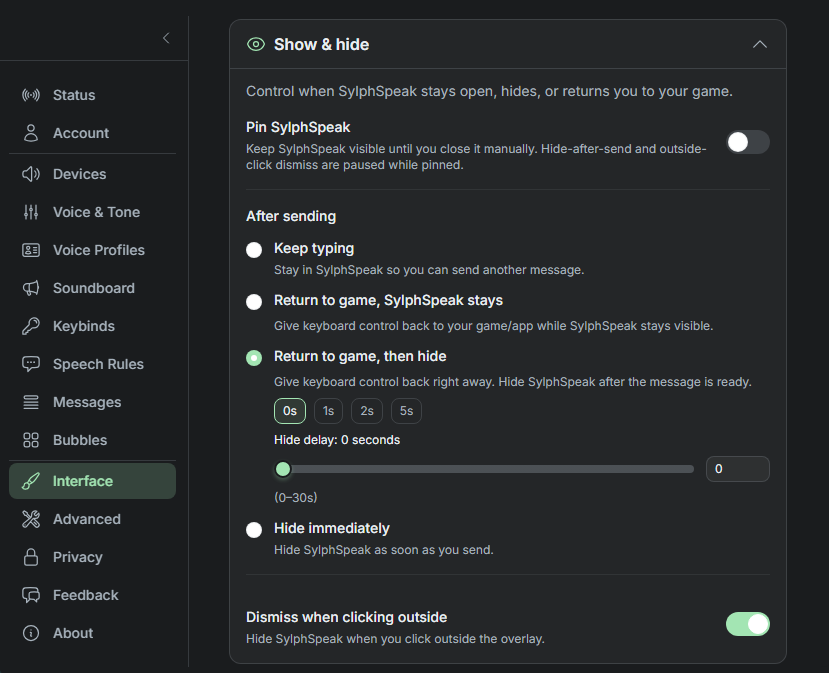The image size is (829, 673).
Task: Go to the Soundboard page
Action: tap(93, 288)
